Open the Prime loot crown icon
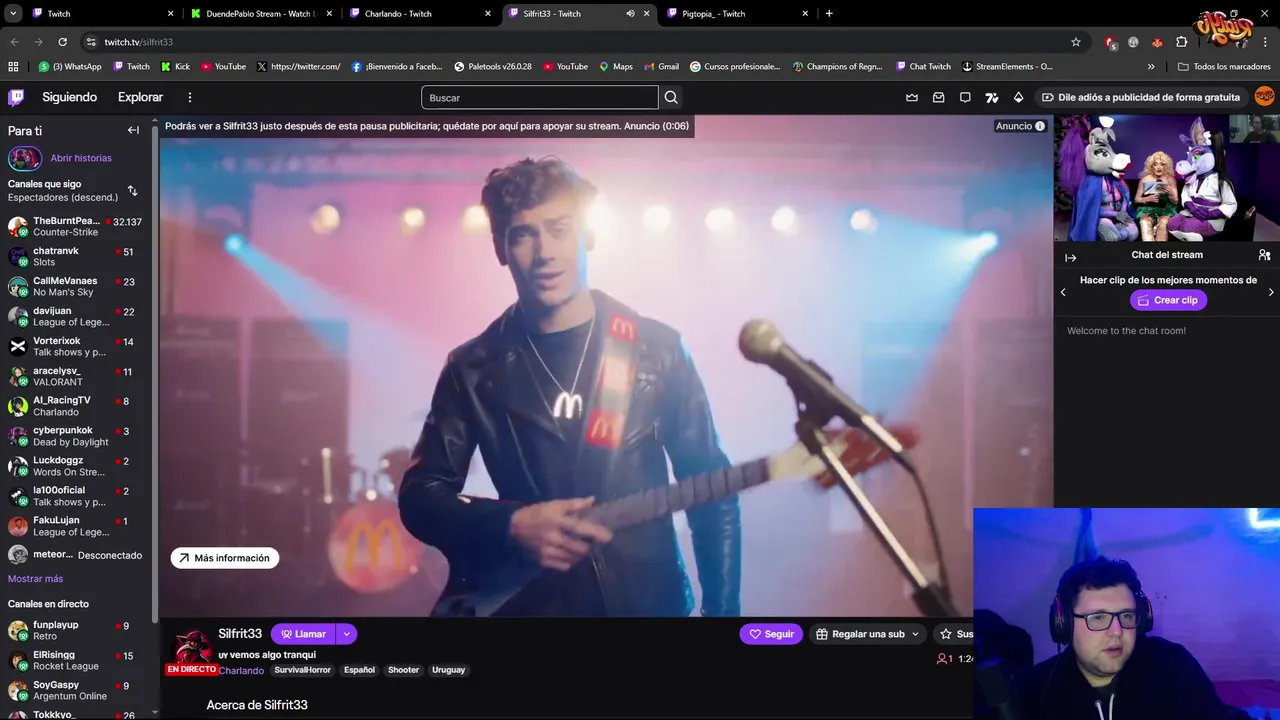 912,97
